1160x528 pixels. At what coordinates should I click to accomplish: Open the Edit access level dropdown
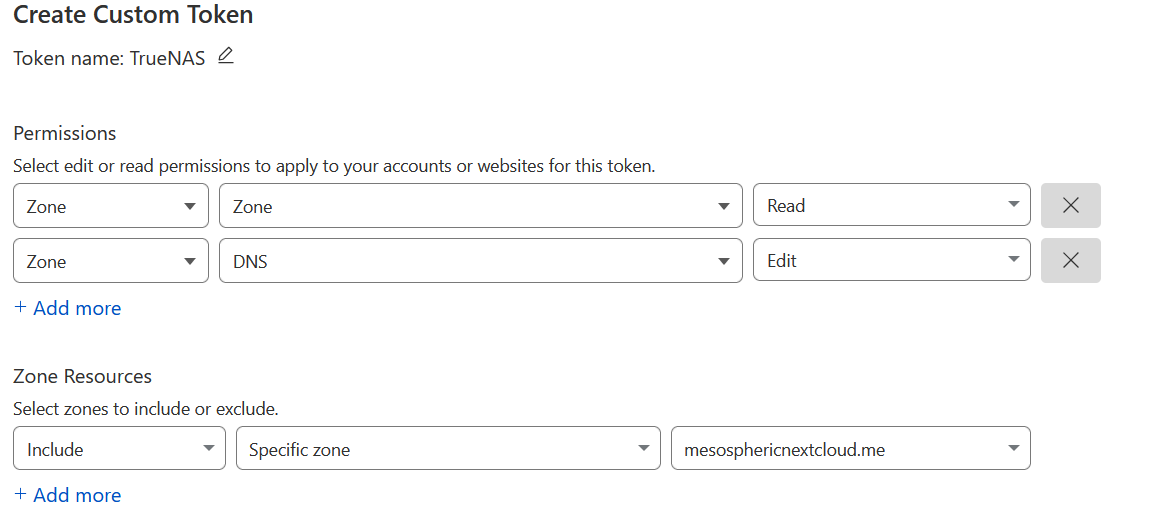(x=891, y=261)
